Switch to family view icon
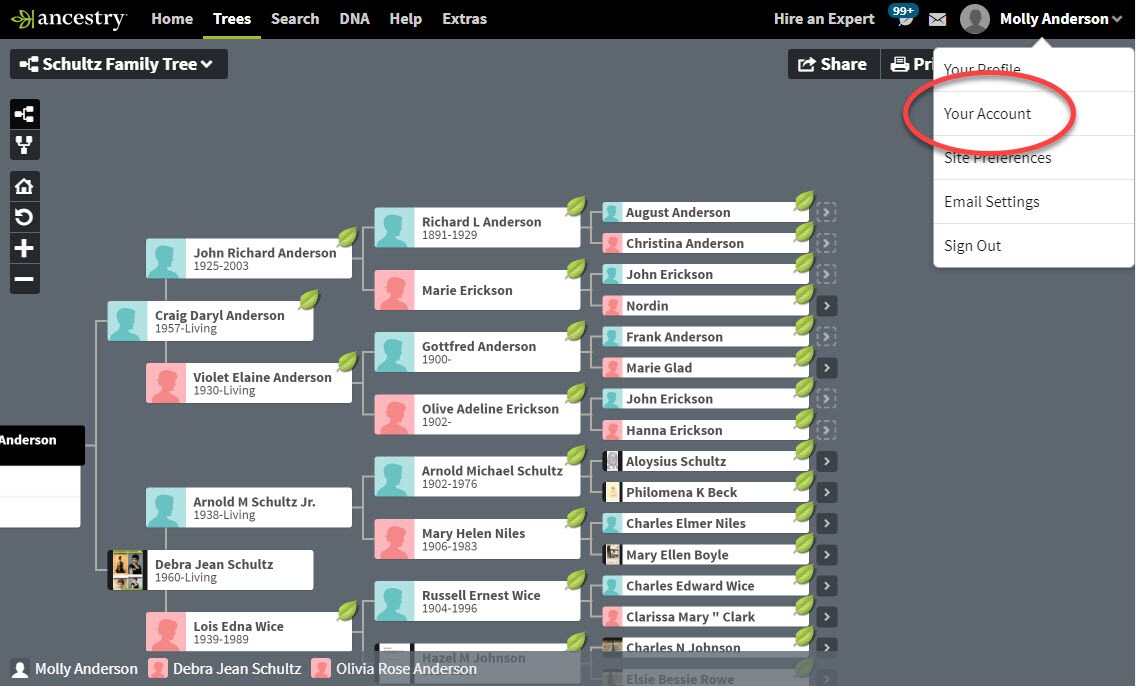Screen dimensions: 1136x686 pyautogui.click(x=25, y=145)
